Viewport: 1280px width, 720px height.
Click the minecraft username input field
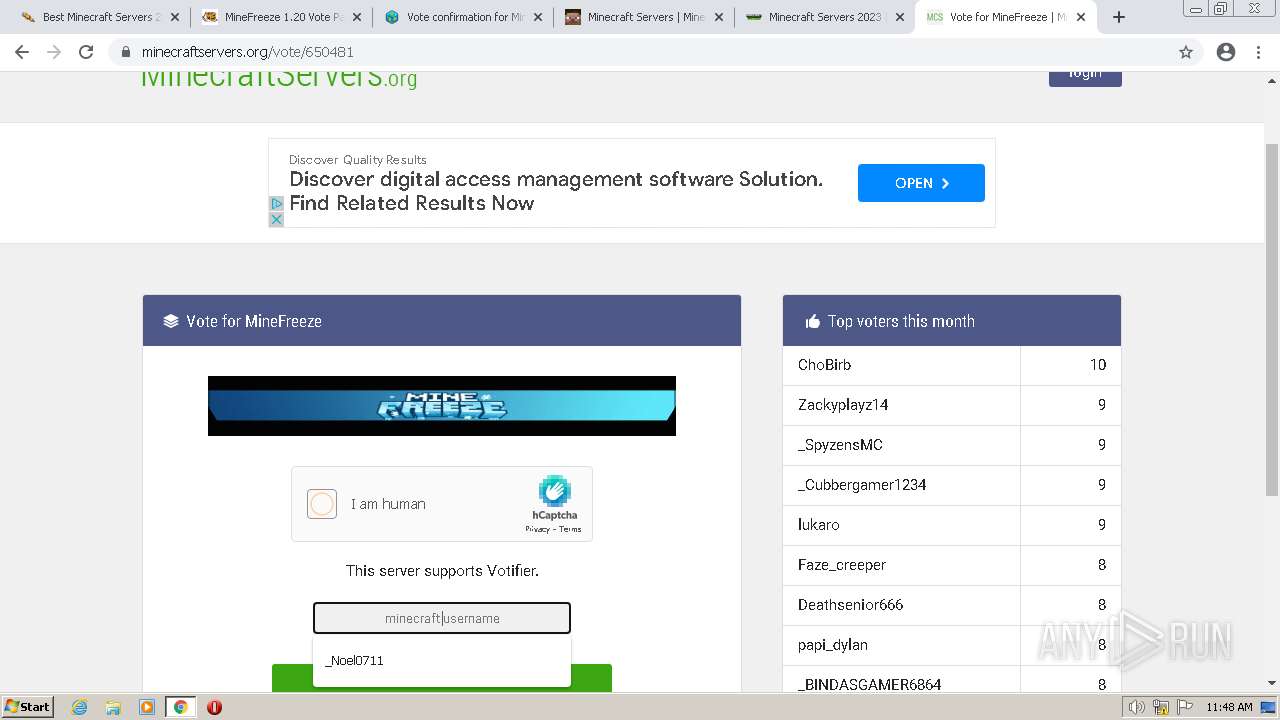point(442,618)
